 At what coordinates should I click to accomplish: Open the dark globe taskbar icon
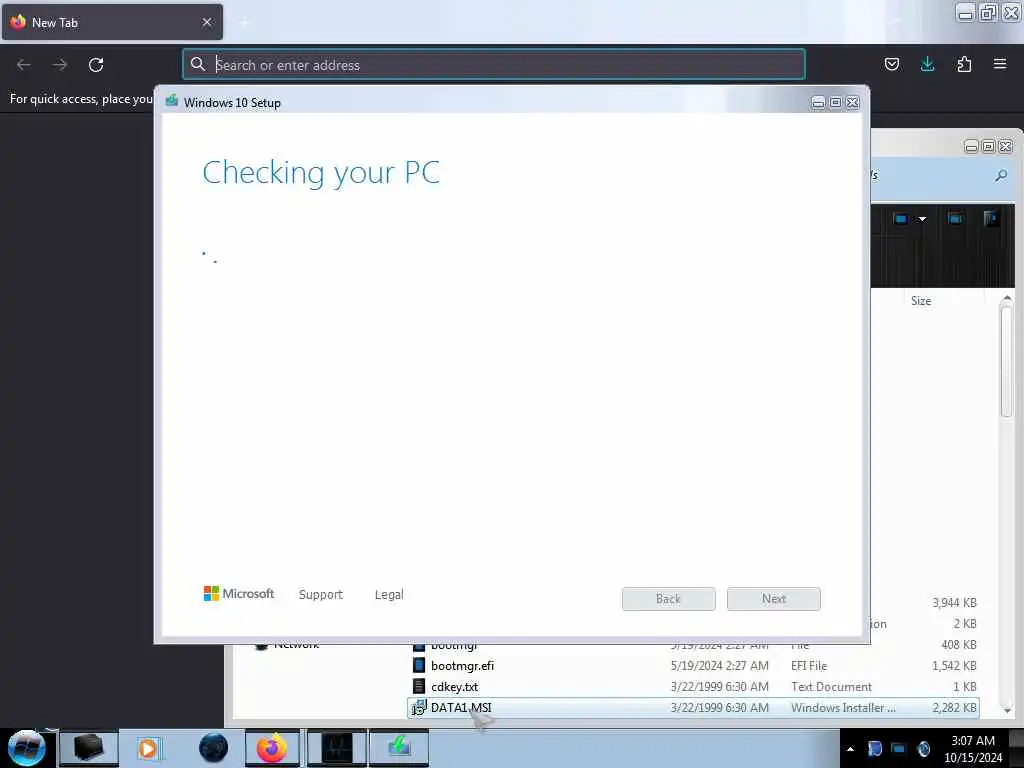point(214,748)
